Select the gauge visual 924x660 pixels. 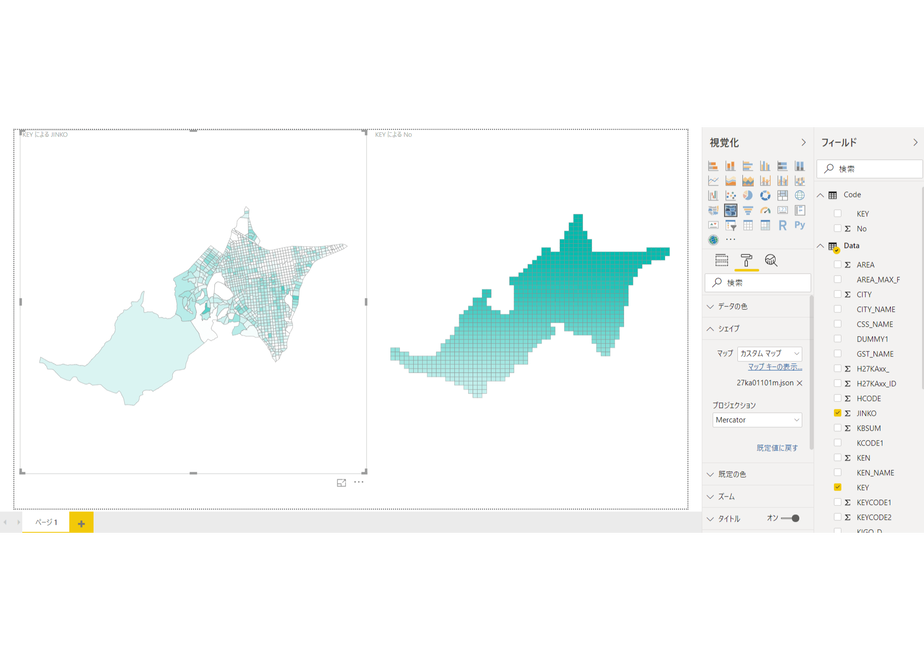[x=765, y=210]
